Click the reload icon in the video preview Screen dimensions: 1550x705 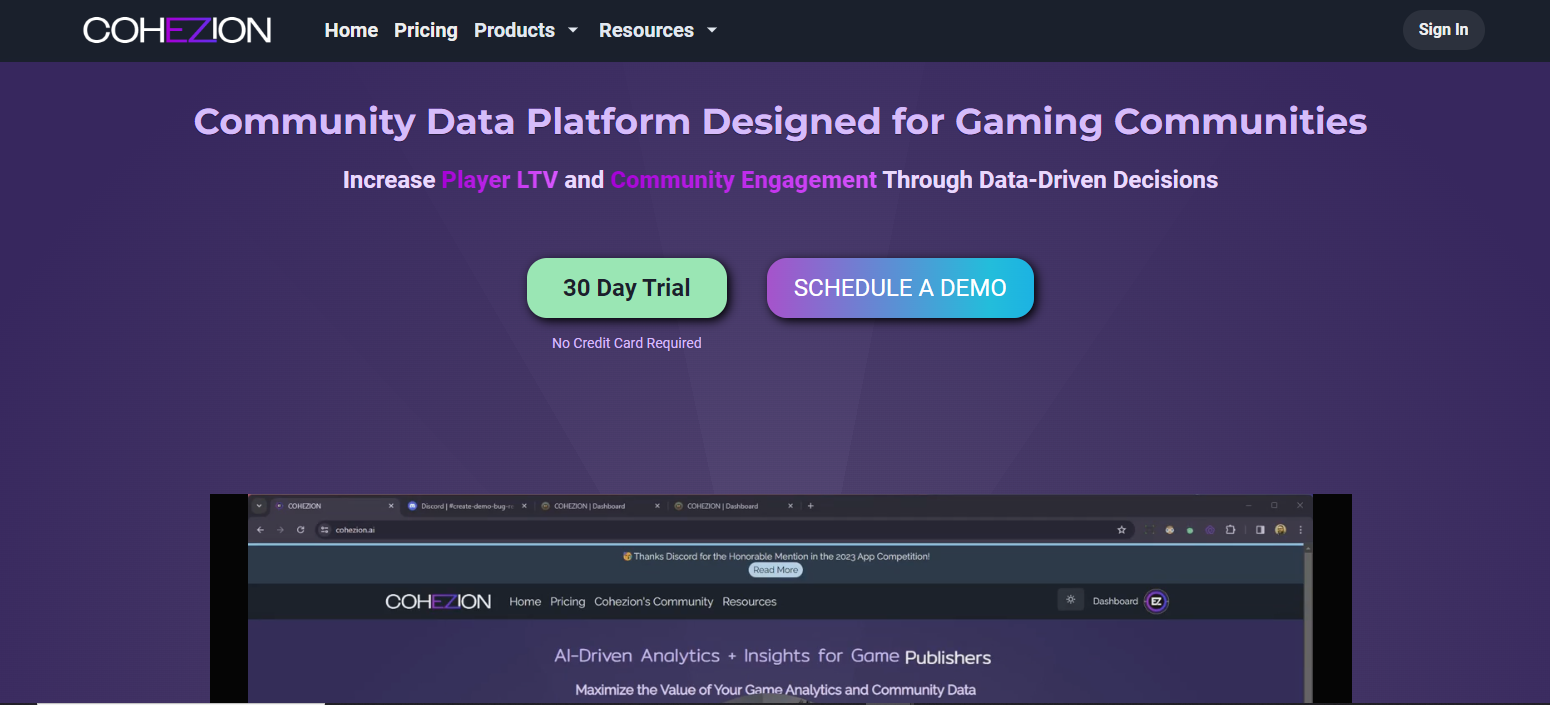click(300, 530)
